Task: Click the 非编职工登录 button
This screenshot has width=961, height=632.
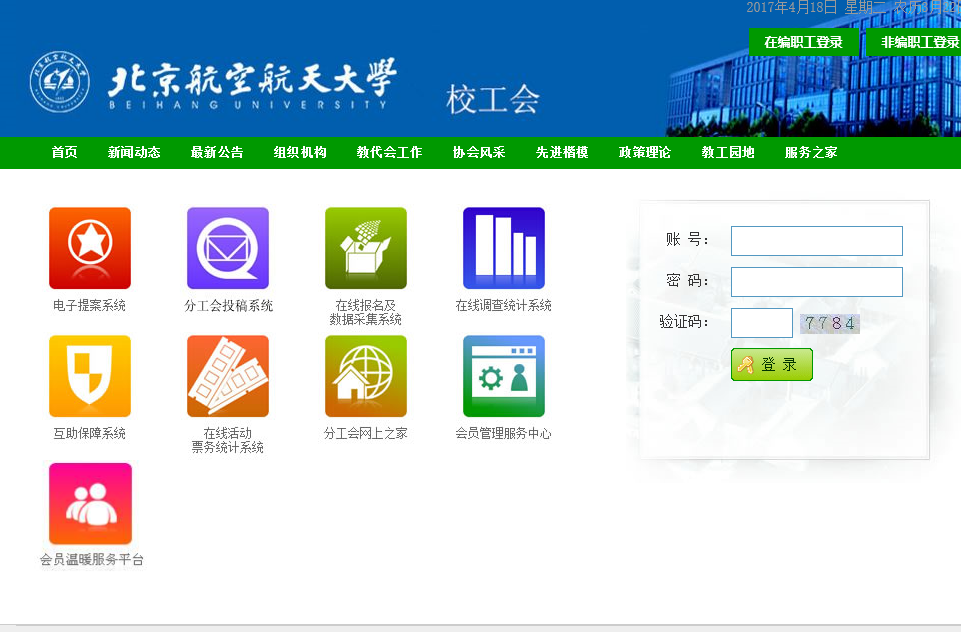Action: 919,42
